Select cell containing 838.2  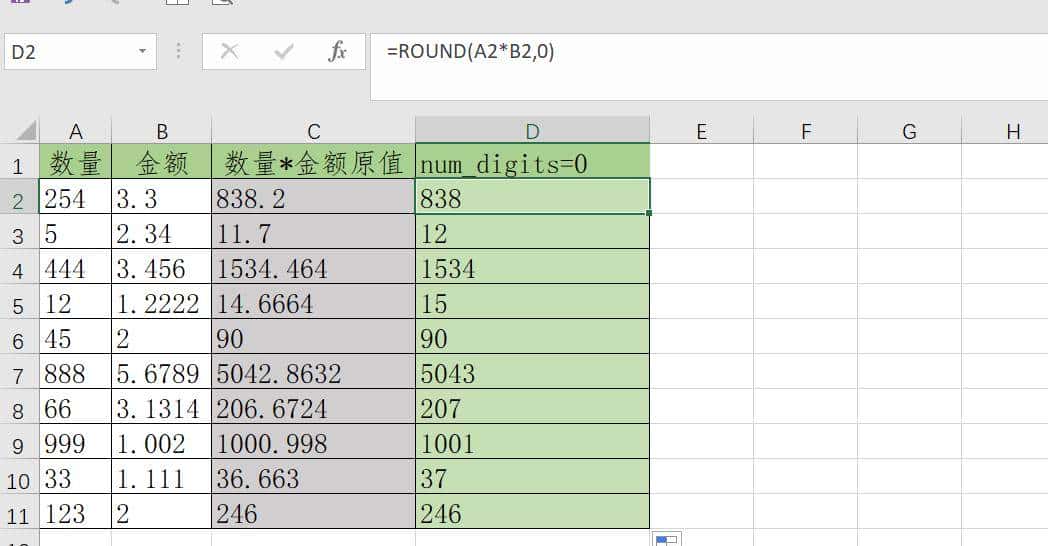point(313,196)
